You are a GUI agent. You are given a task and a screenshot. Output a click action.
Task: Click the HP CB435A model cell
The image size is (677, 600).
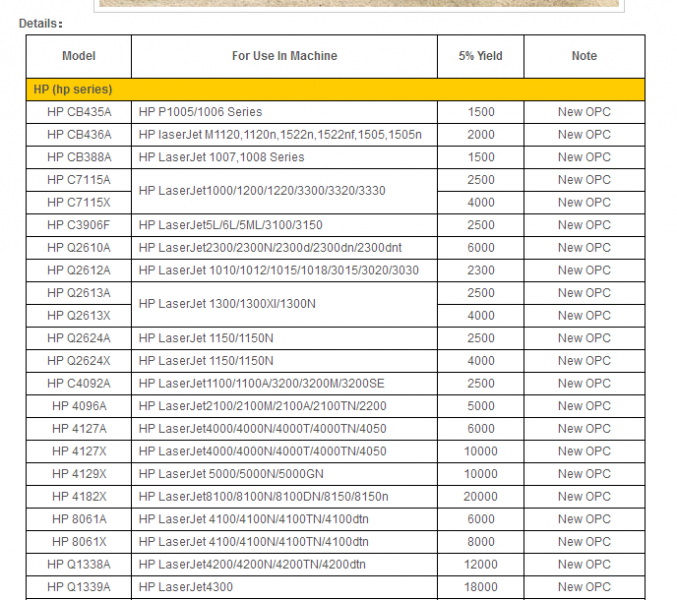click(x=79, y=112)
